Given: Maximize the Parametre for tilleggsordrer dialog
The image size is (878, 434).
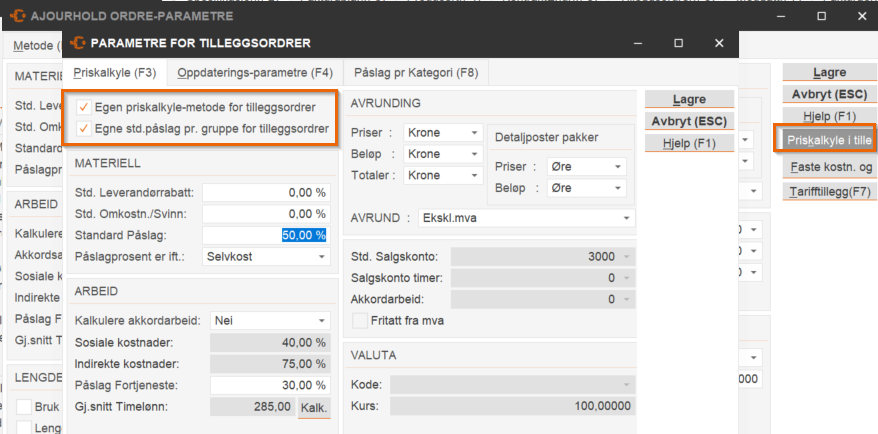Looking at the screenshot, I should pos(678,43).
